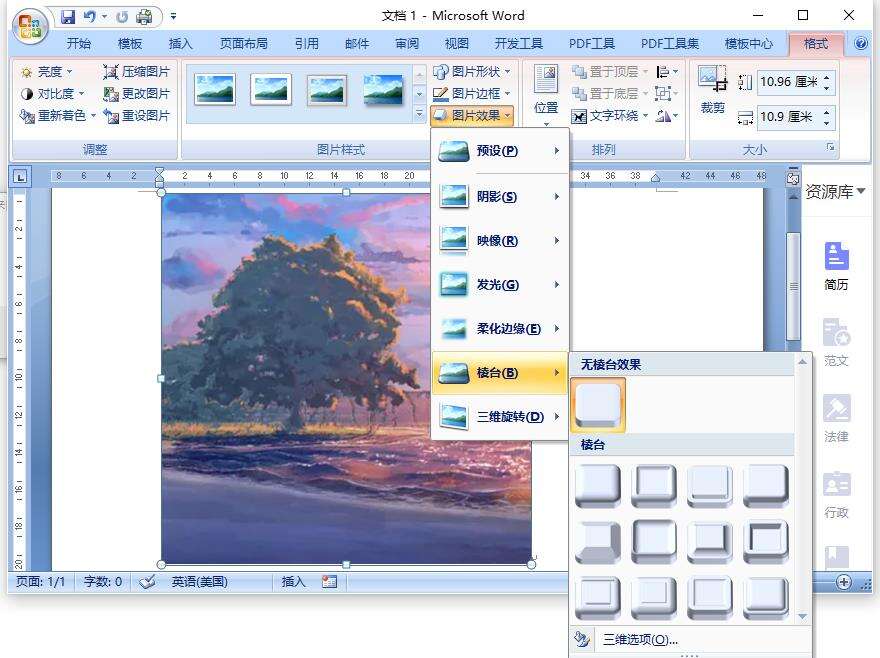
Task: Switch to the 模板中心 template center tab
Action: 749,43
